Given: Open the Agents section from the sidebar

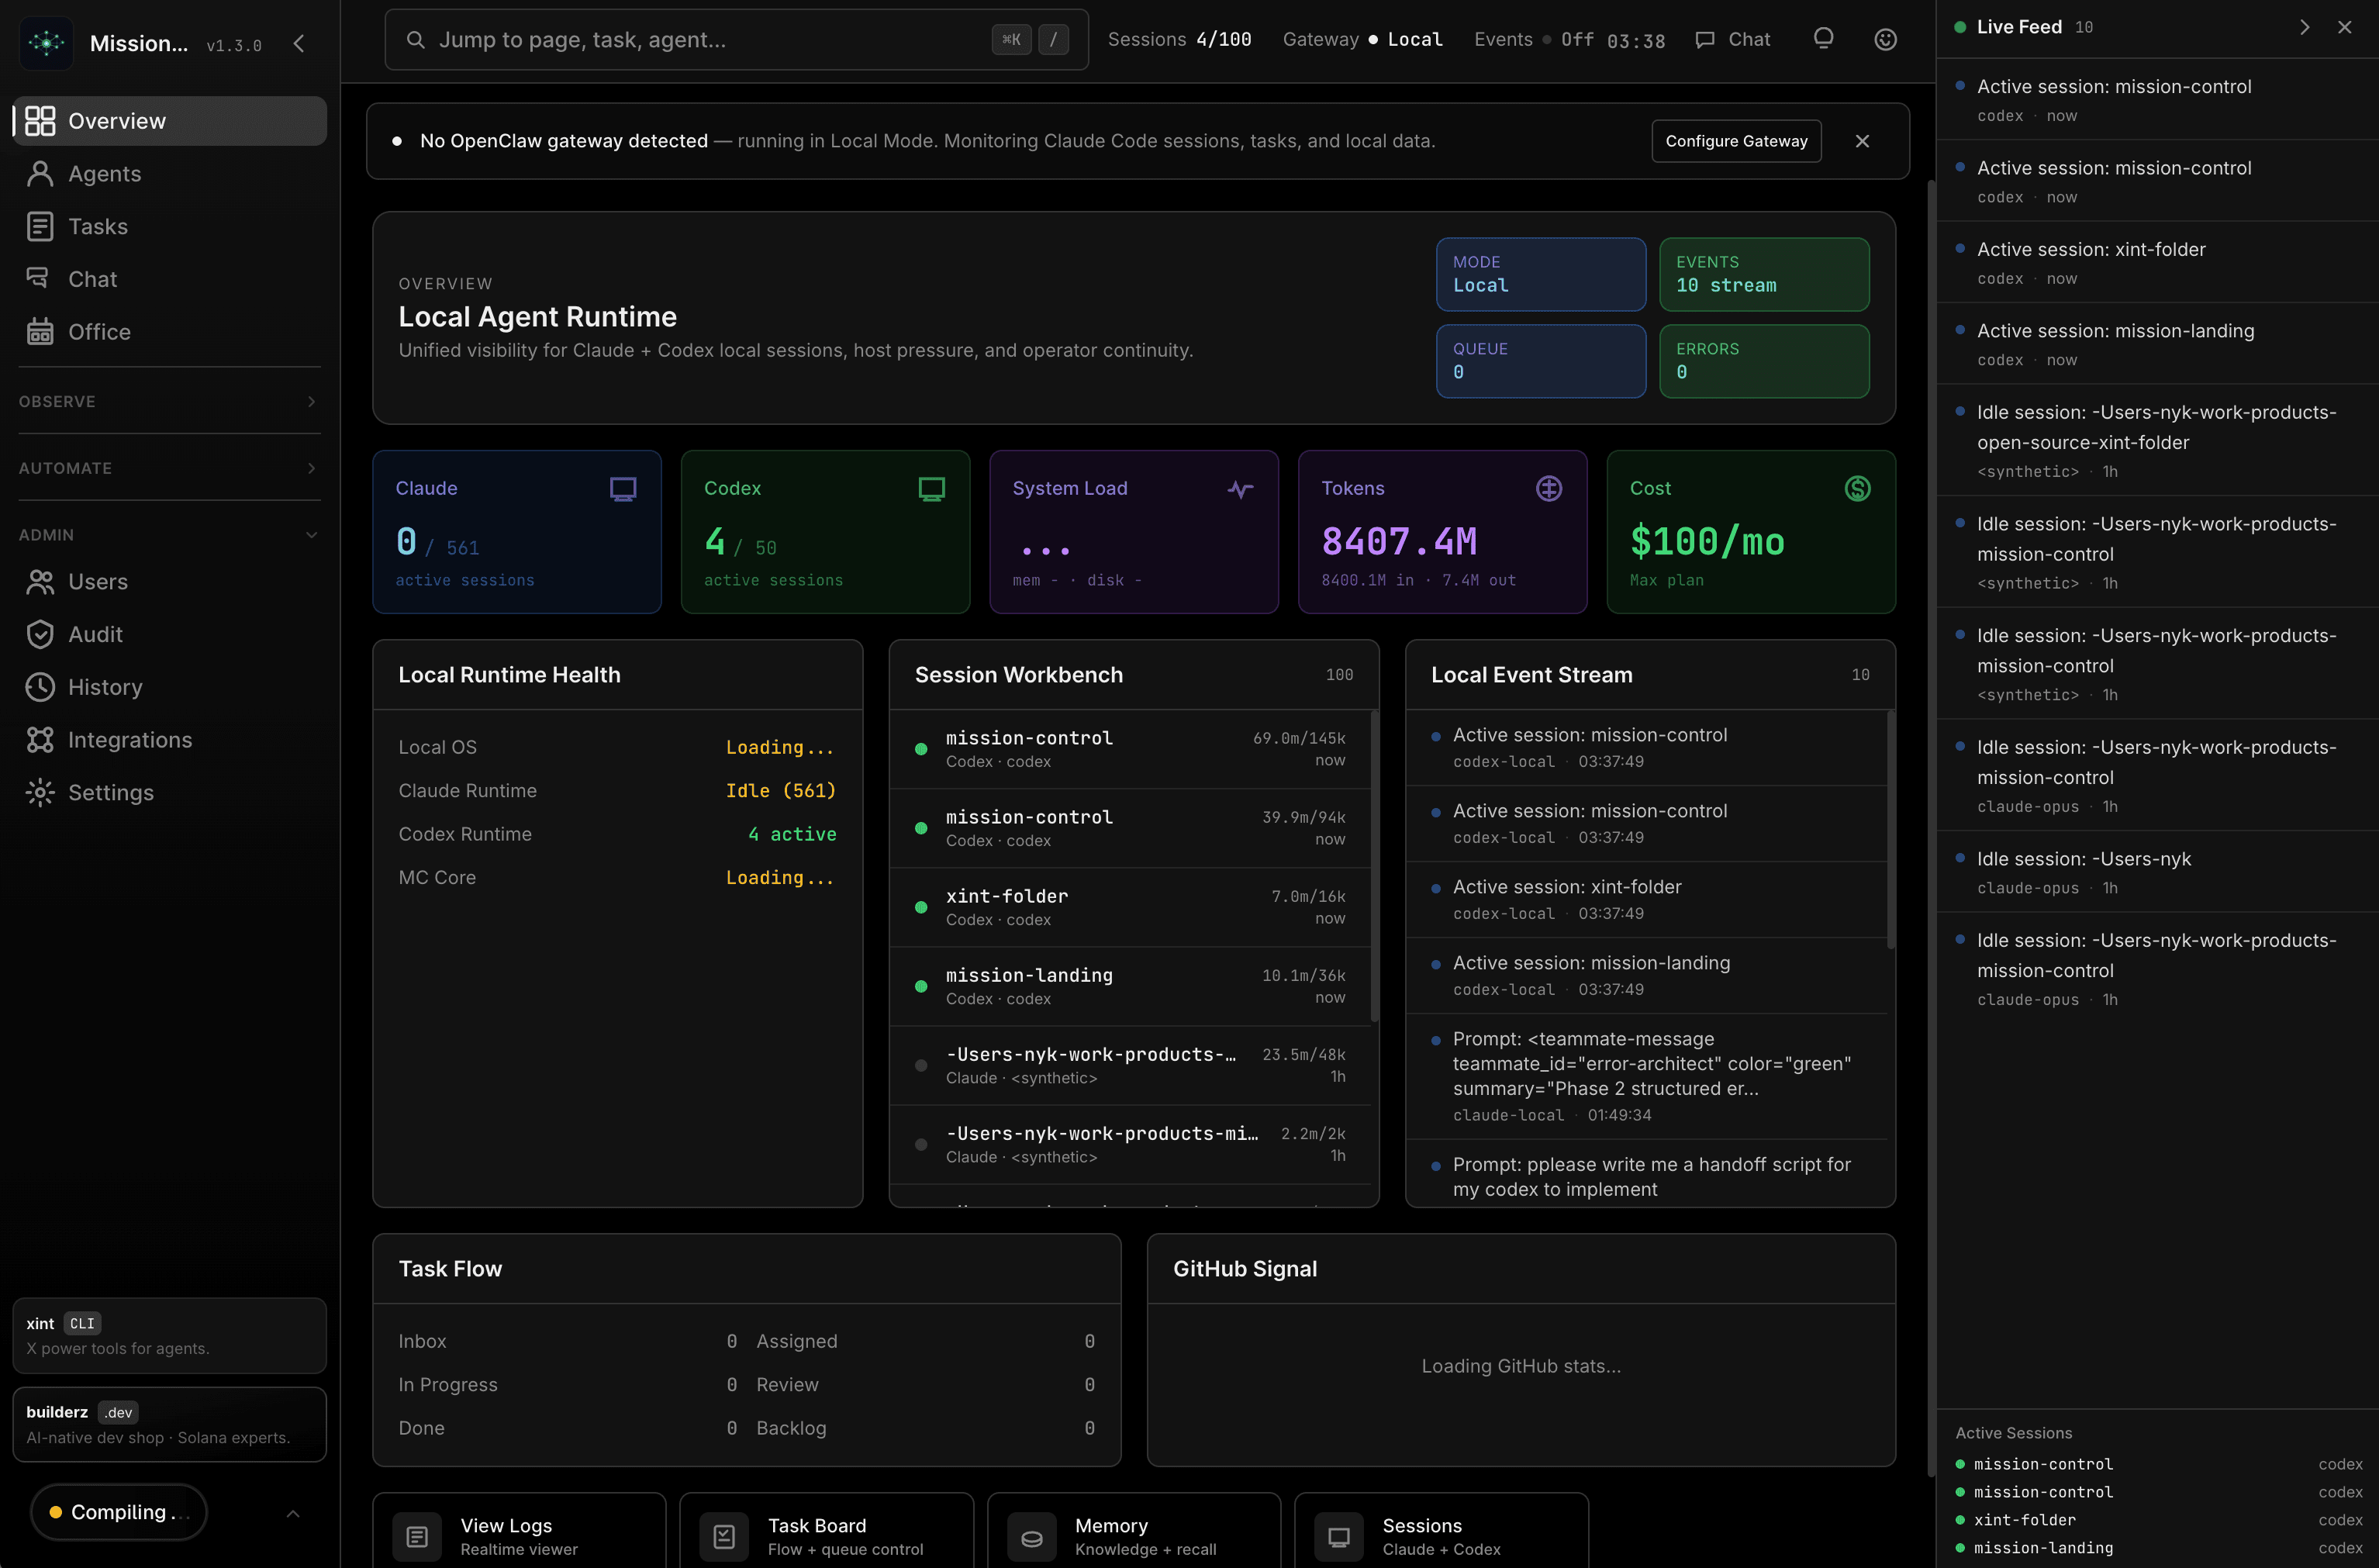Looking at the screenshot, I should click(x=103, y=173).
